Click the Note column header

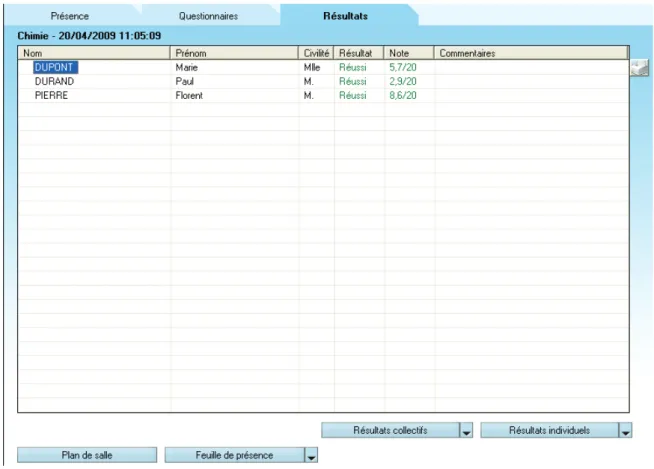pos(409,53)
